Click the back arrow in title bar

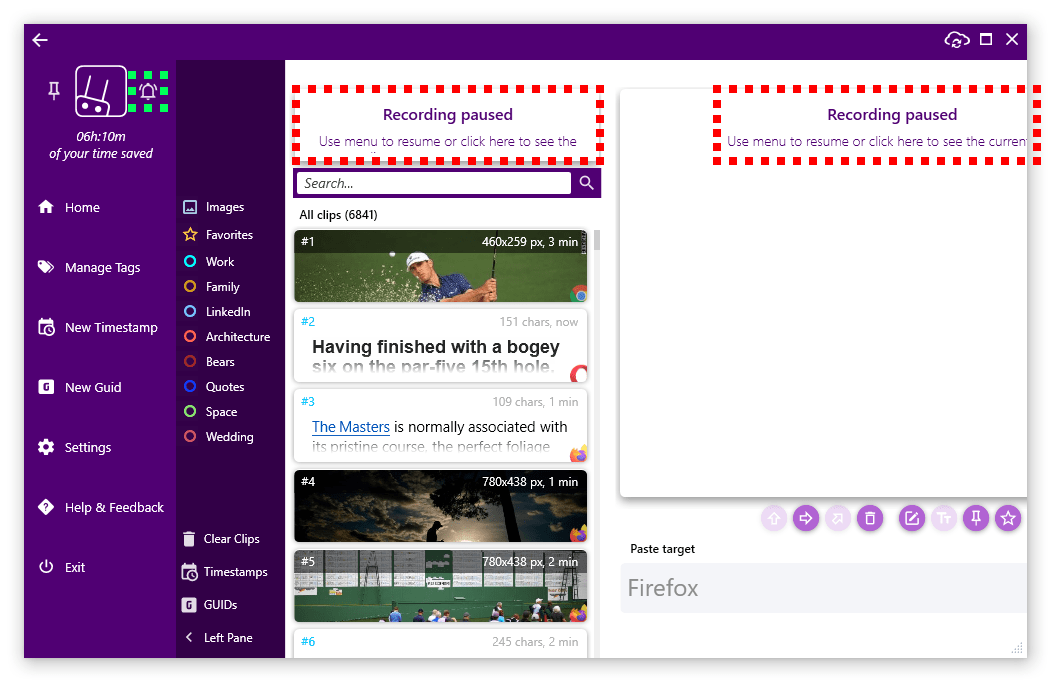[x=40, y=40]
